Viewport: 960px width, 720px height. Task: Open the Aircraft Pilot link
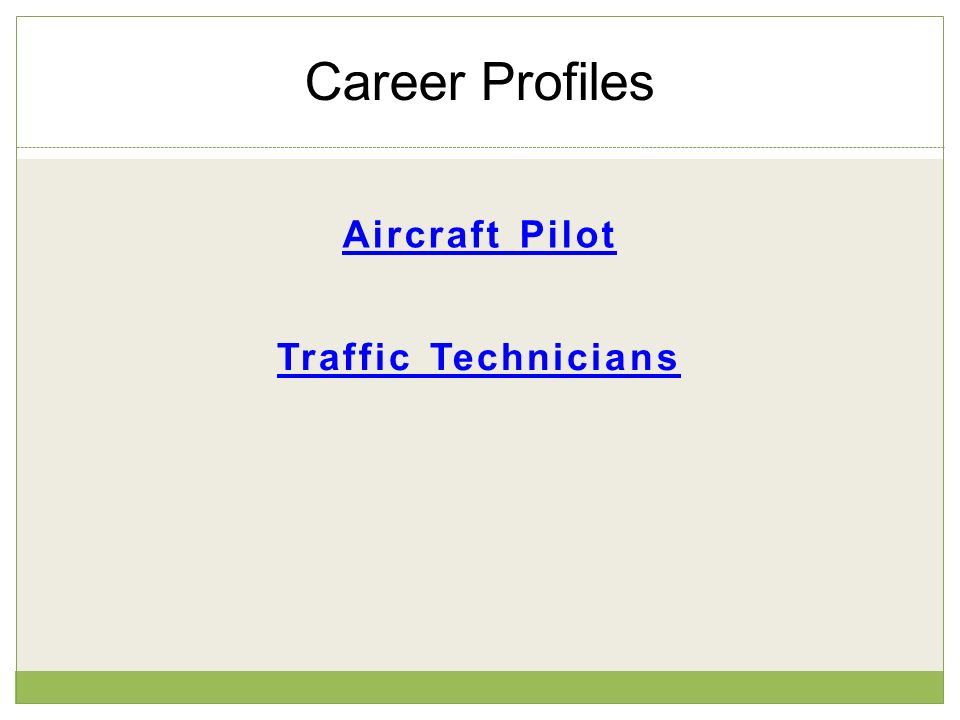coord(479,235)
